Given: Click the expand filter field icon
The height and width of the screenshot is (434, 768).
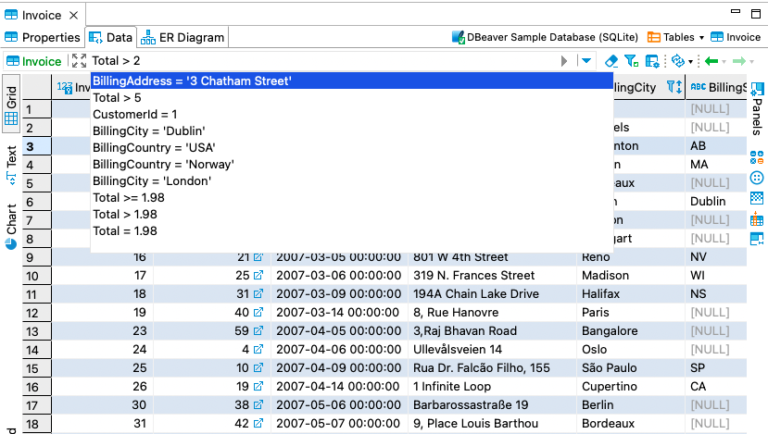Looking at the screenshot, I should (79, 61).
